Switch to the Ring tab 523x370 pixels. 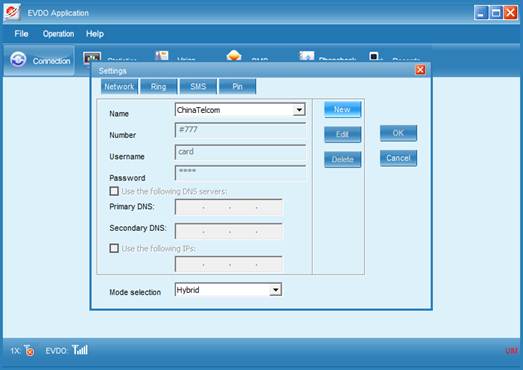point(158,87)
